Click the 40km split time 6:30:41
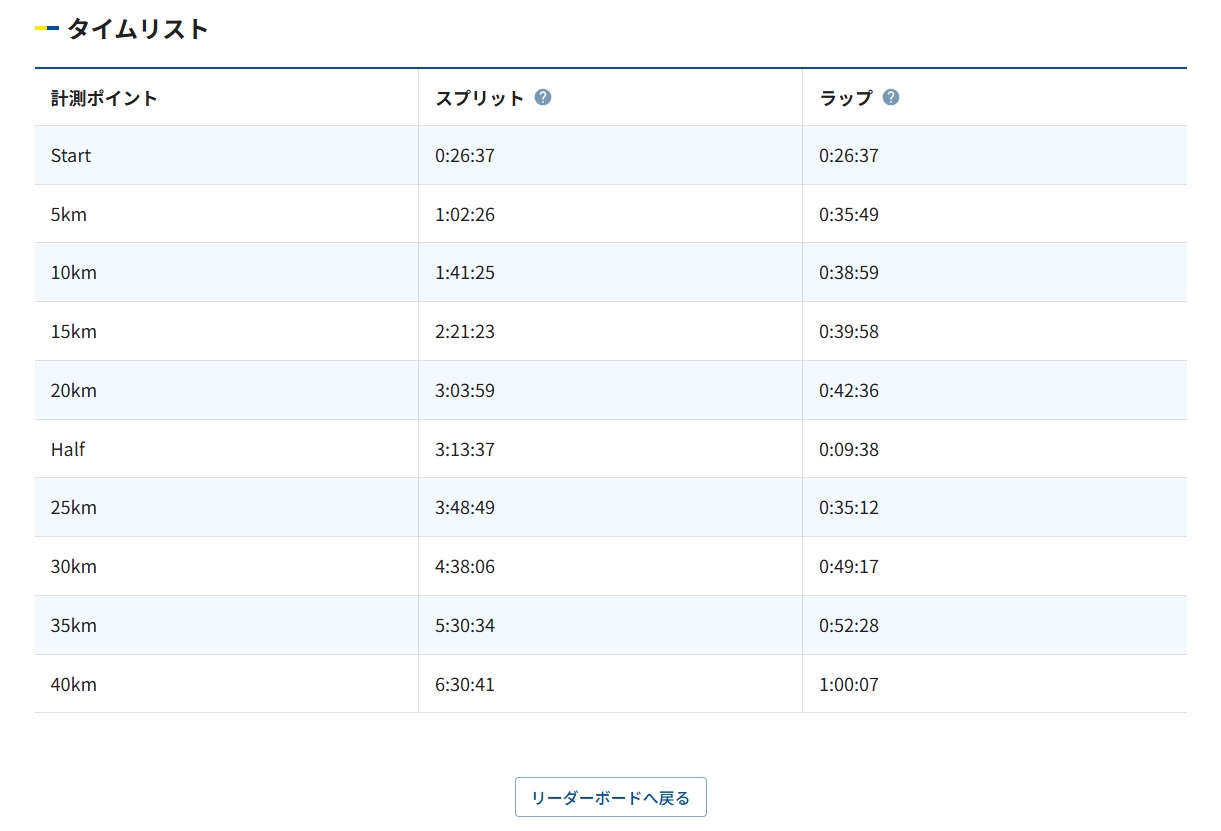The width and height of the screenshot is (1221, 831). pyautogui.click(x=465, y=685)
